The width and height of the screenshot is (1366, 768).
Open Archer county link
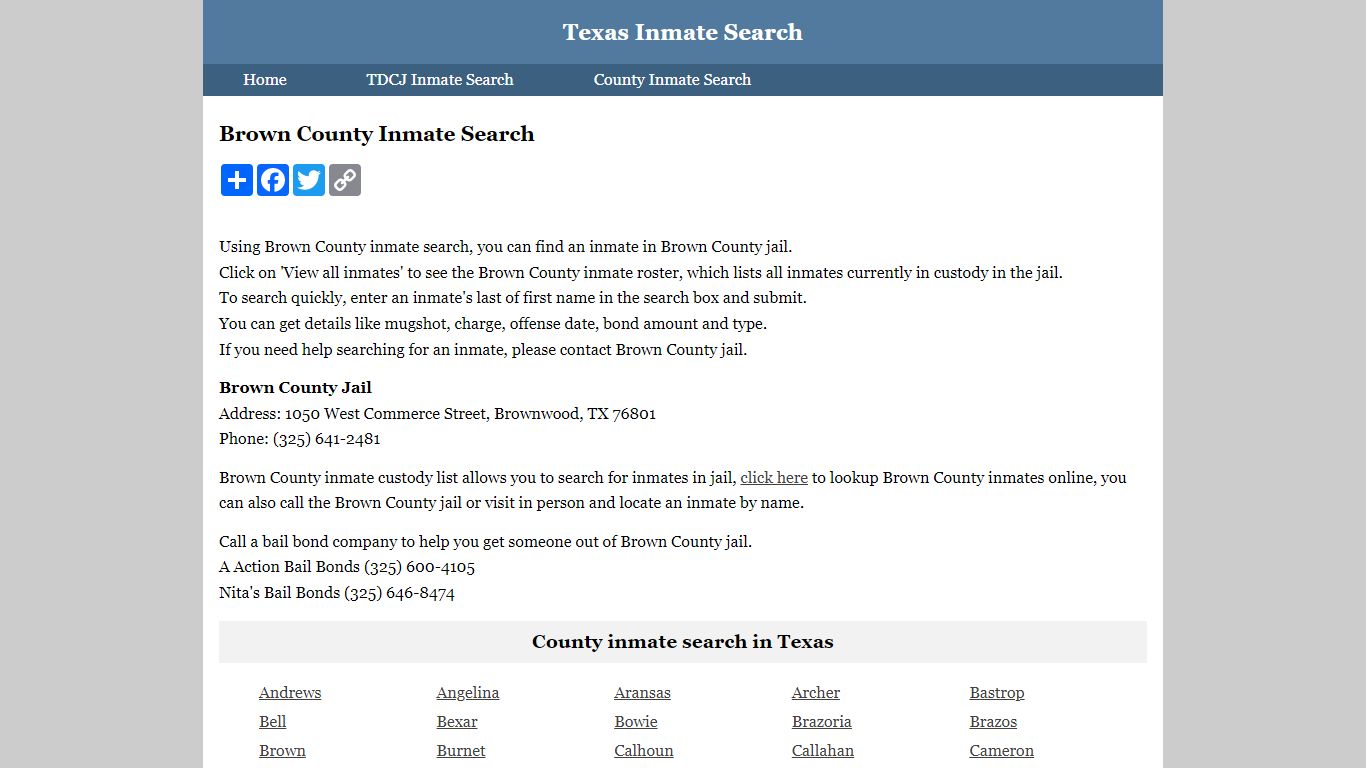coord(816,693)
